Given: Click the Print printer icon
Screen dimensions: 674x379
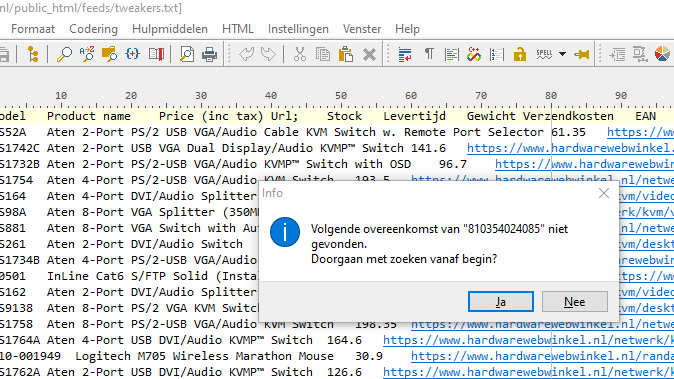Looking at the screenshot, I should [x=210, y=55].
